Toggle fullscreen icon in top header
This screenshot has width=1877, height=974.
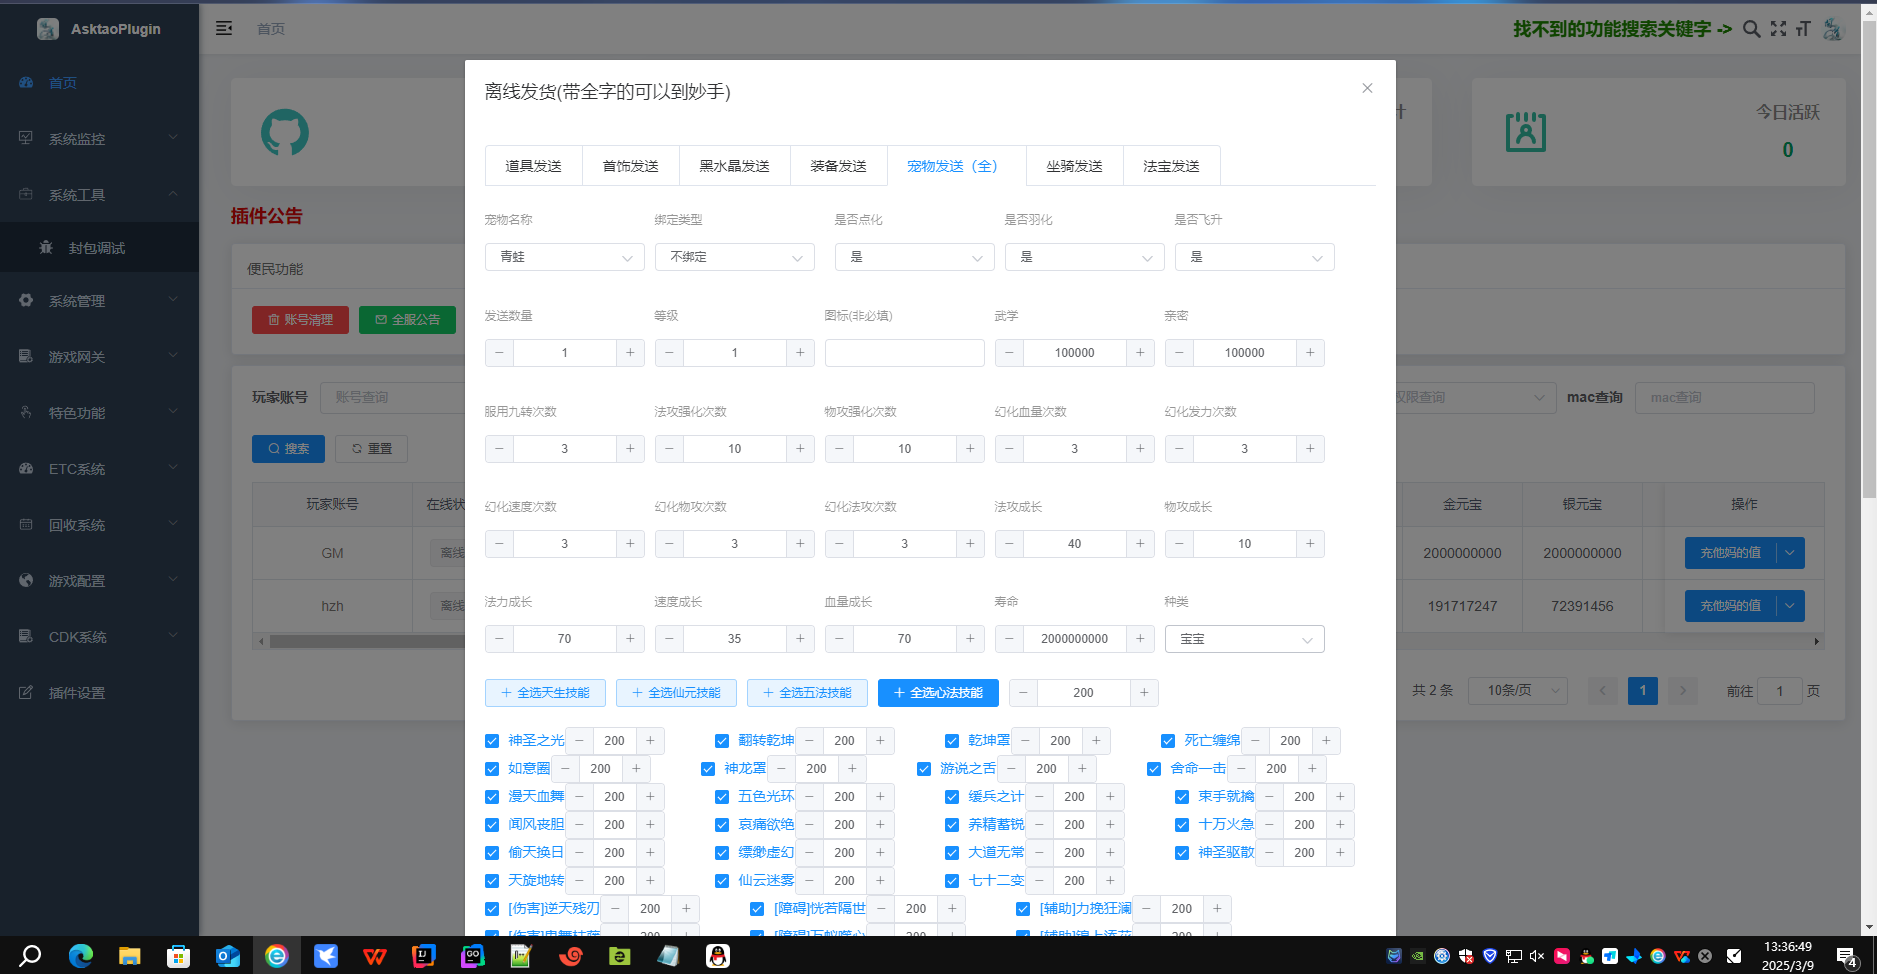pyautogui.click(x=1778, y=29)
